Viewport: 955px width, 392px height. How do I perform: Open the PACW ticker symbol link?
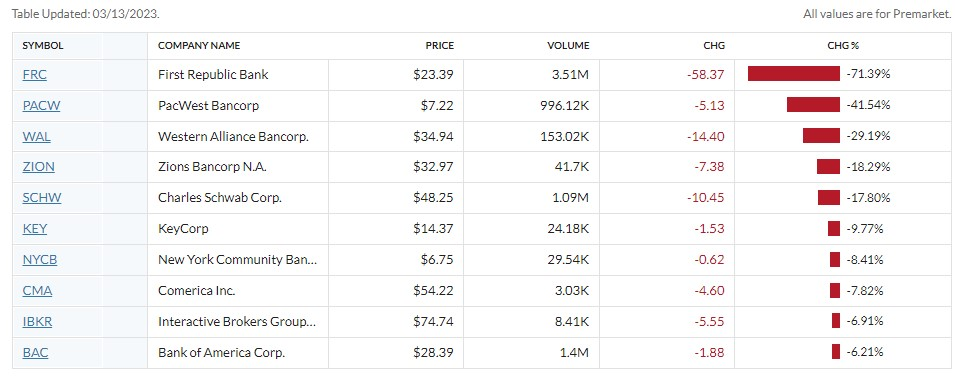point(41,106)
